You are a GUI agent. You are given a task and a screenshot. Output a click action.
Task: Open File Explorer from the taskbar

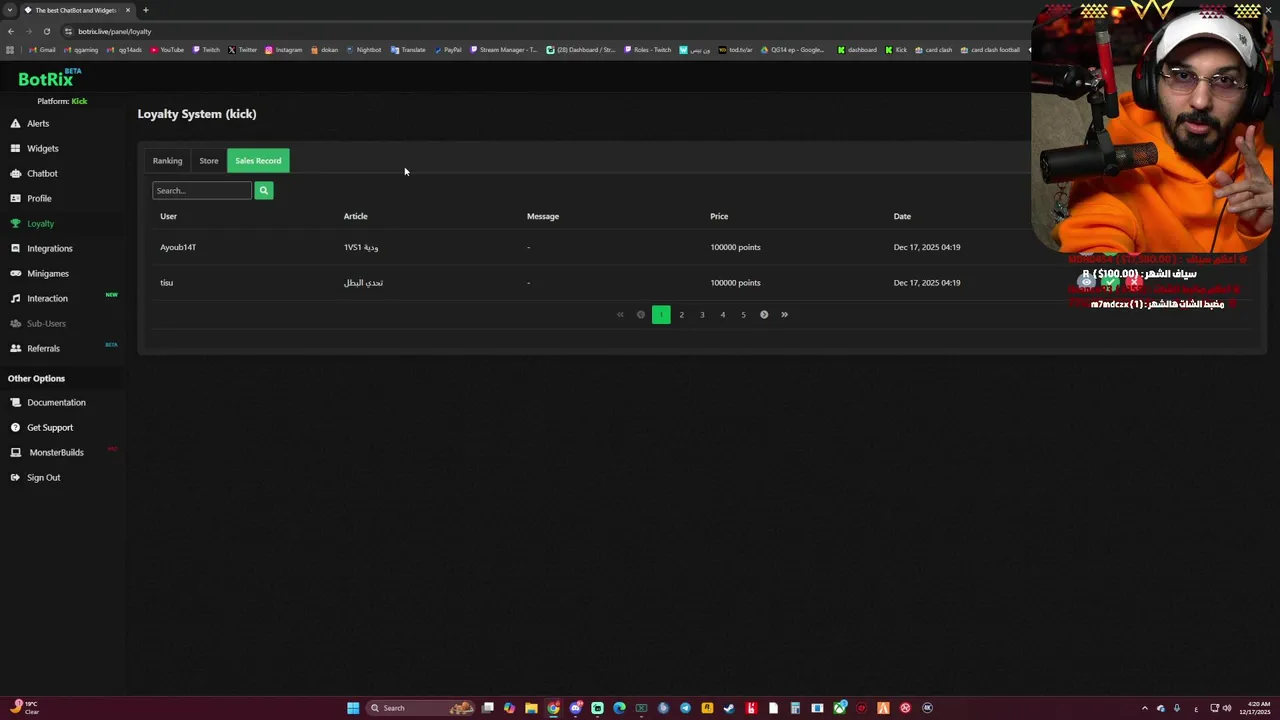[x=531, y=708]
